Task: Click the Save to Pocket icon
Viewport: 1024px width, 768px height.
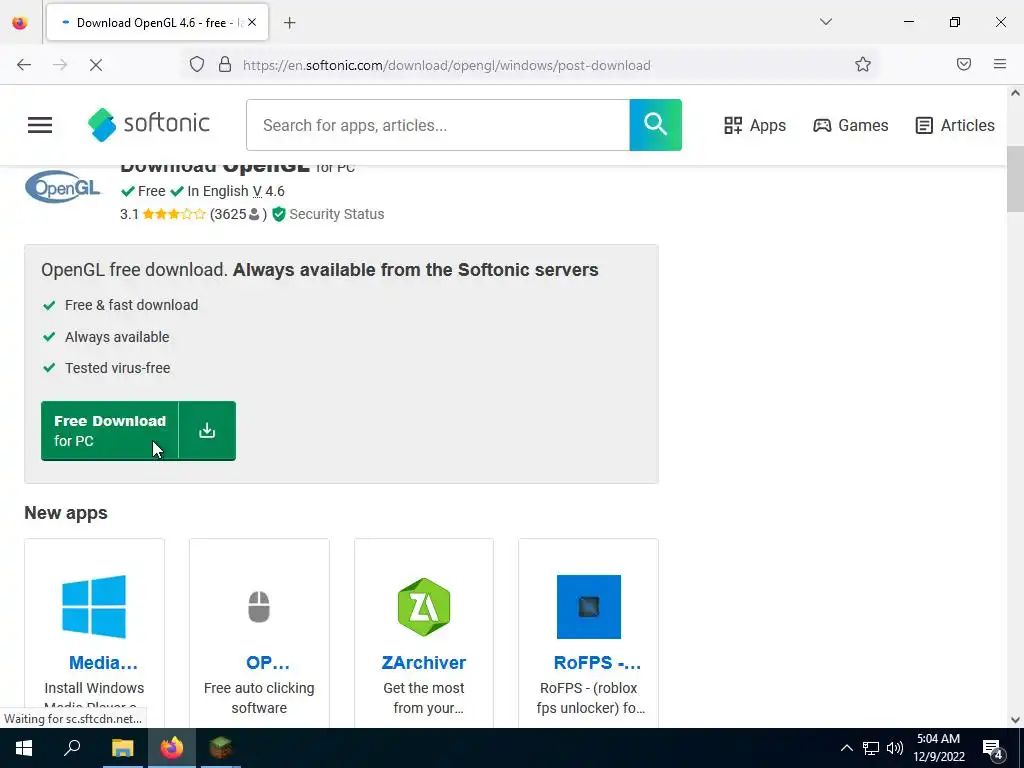Action: tap(964, 64)
